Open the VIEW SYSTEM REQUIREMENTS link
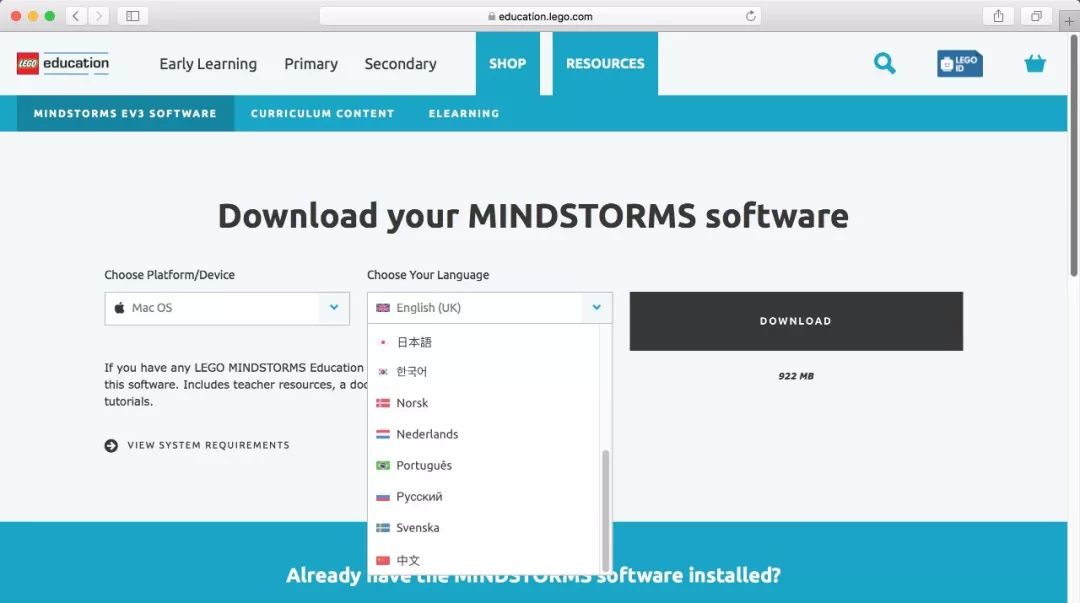 208,445
